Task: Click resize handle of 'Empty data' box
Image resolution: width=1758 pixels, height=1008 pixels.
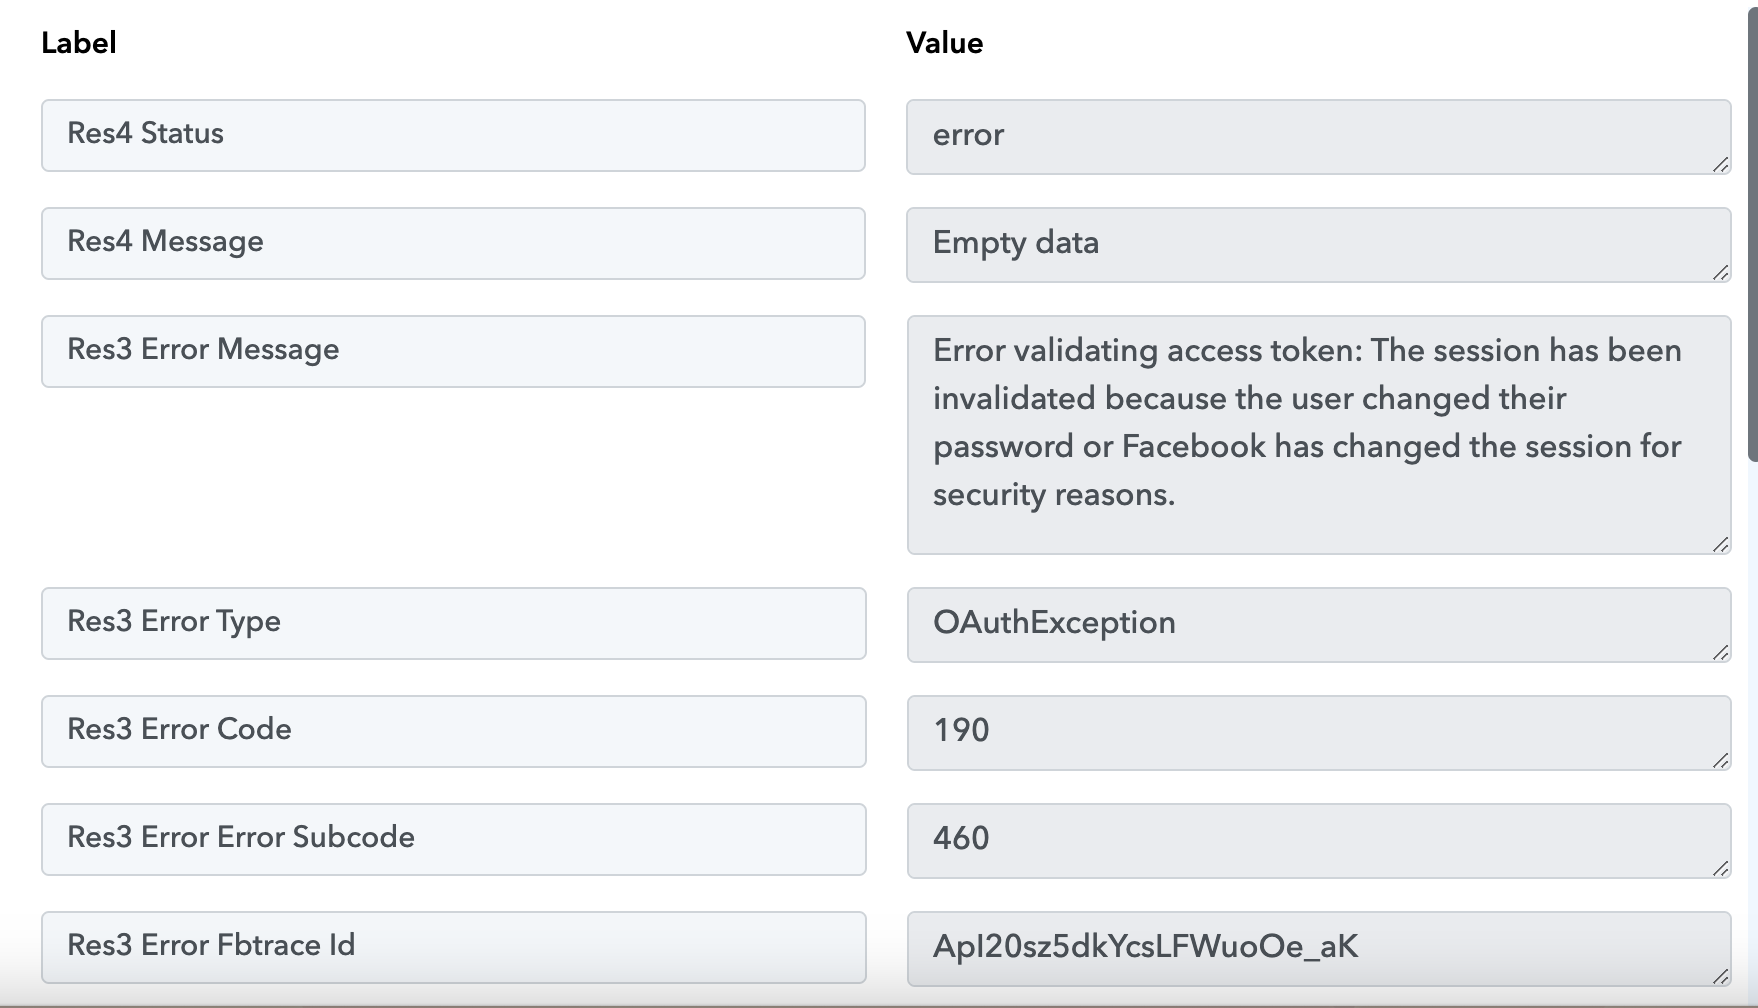Action: [1720, 272]
